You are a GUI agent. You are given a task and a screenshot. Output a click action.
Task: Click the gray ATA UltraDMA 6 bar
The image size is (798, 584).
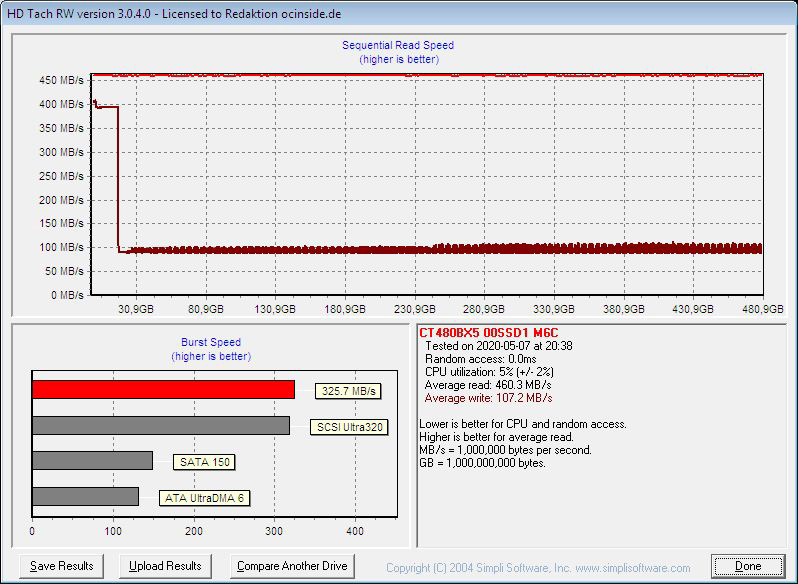(x=86, y=497)
